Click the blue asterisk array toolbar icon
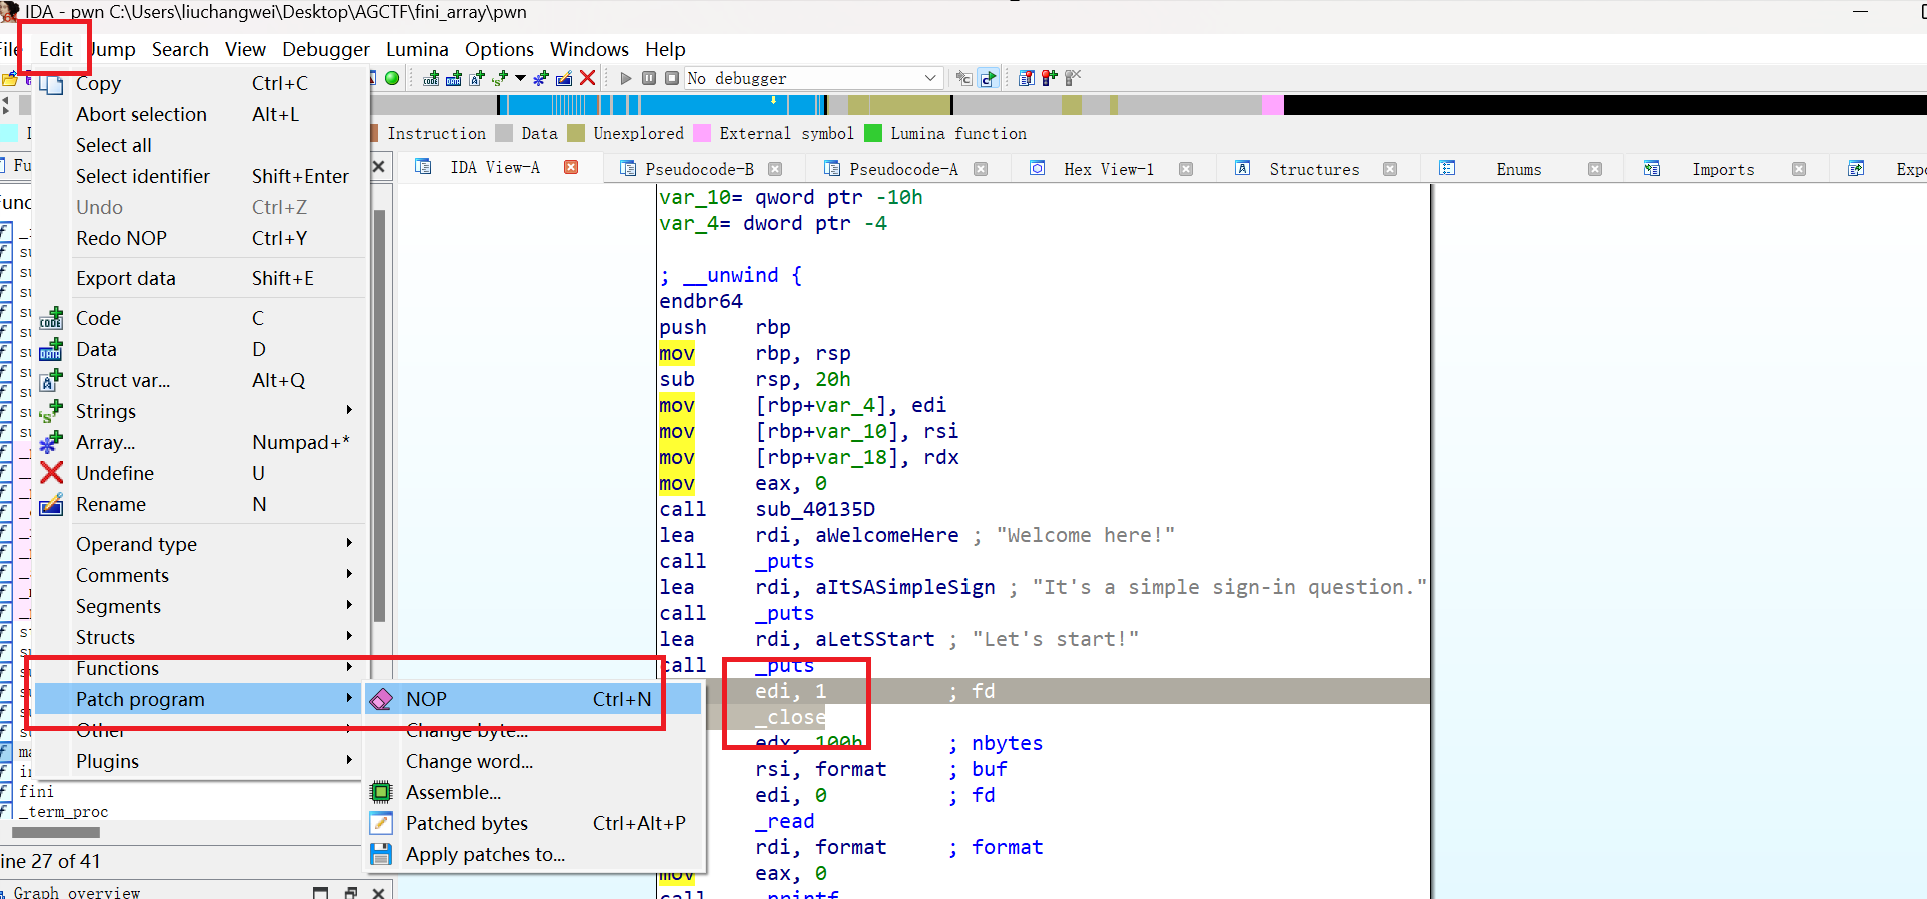 pyautogui.click(x=541, y=78)
